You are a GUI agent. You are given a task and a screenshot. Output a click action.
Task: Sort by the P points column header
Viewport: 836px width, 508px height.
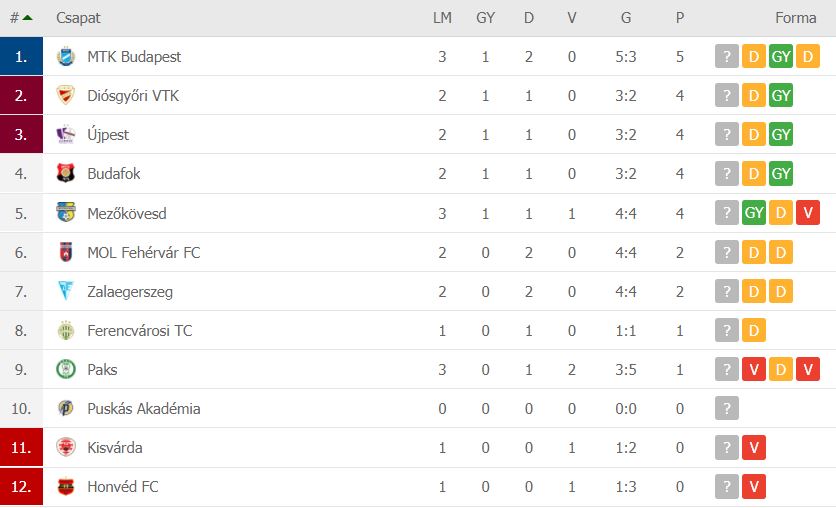[x=679, y=18]
